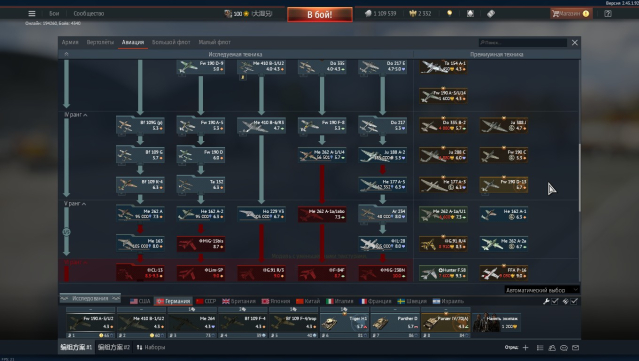Click the В бой! button
This screenshot has height=361, width=639.
pos(320,15)
